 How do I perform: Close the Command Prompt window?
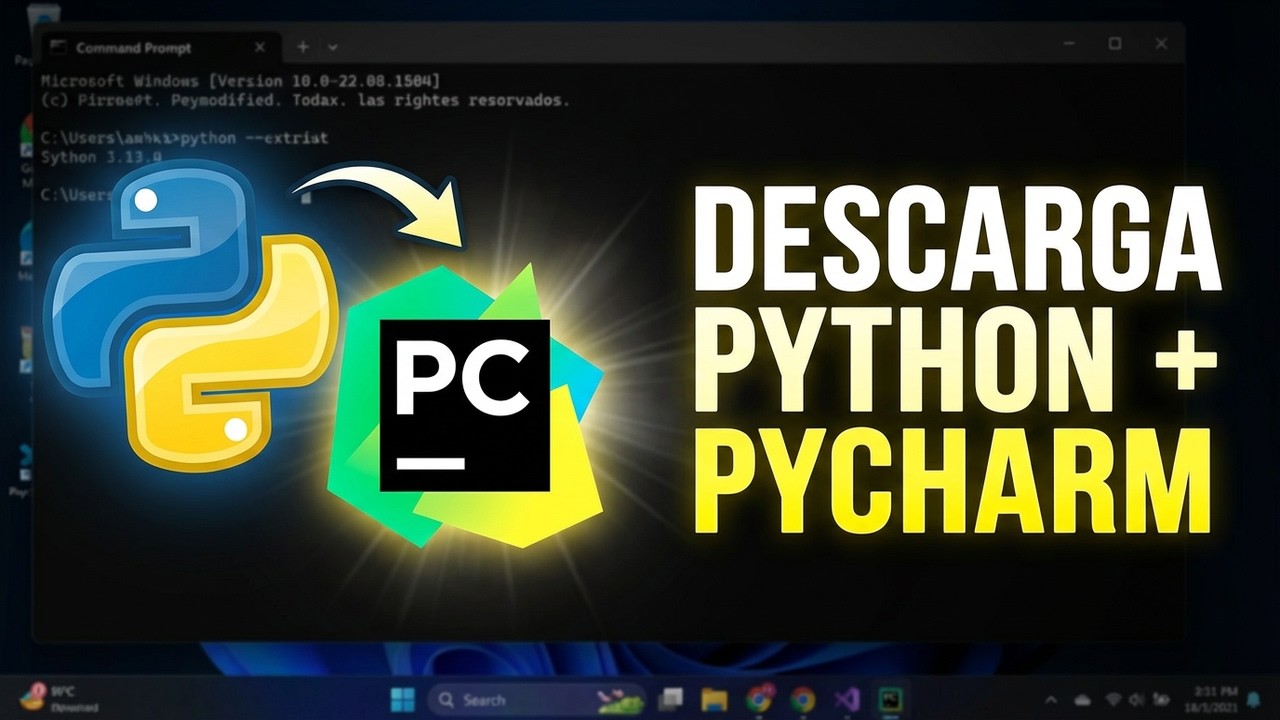tap(1161, 44)
